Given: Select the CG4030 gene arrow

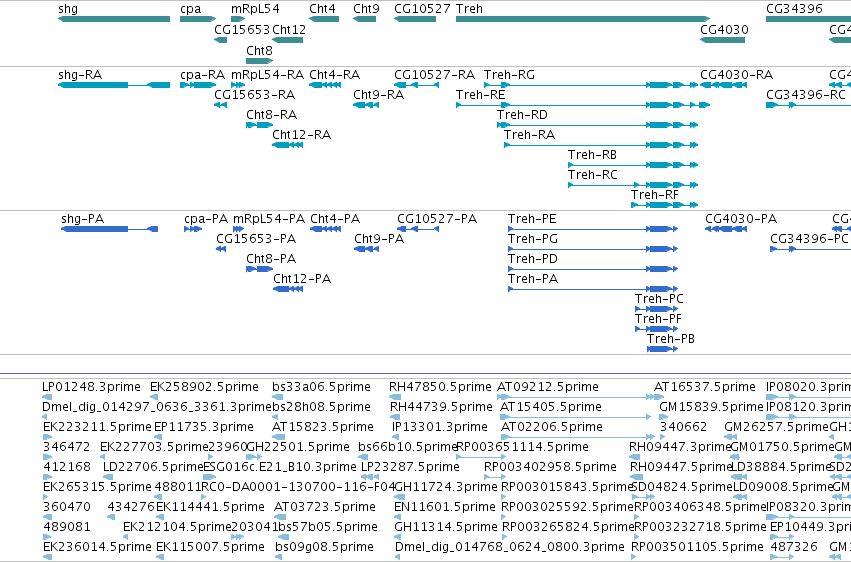Looking at the screenshot, I should point(722,40).
